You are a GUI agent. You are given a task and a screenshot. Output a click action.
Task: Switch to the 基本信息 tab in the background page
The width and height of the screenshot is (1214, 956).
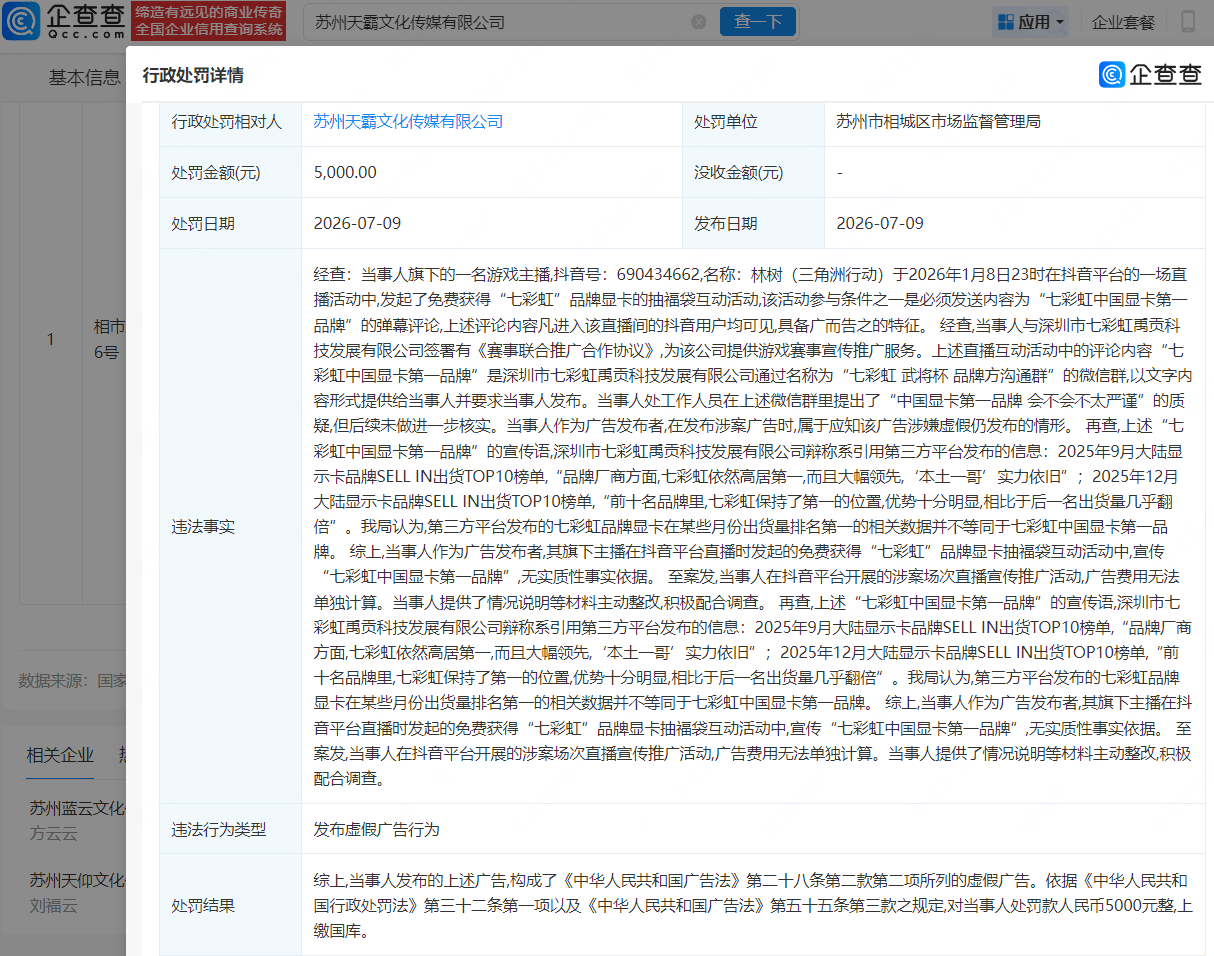point(85,78)
